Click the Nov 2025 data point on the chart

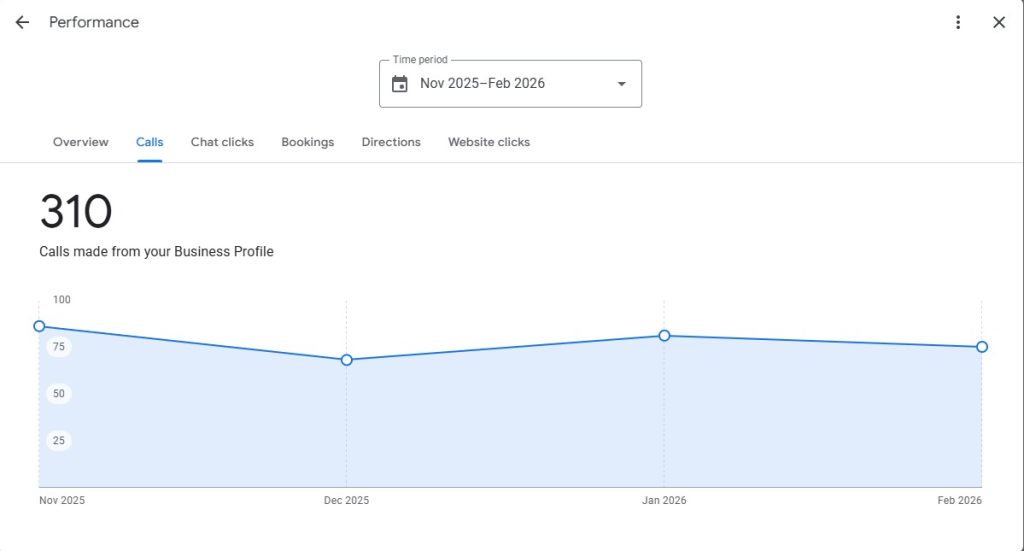(x=39, y=326)
